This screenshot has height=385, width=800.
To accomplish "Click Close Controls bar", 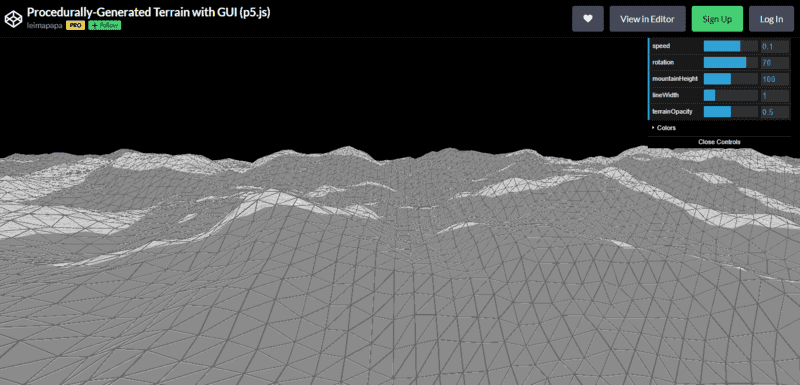I will 719,142.
